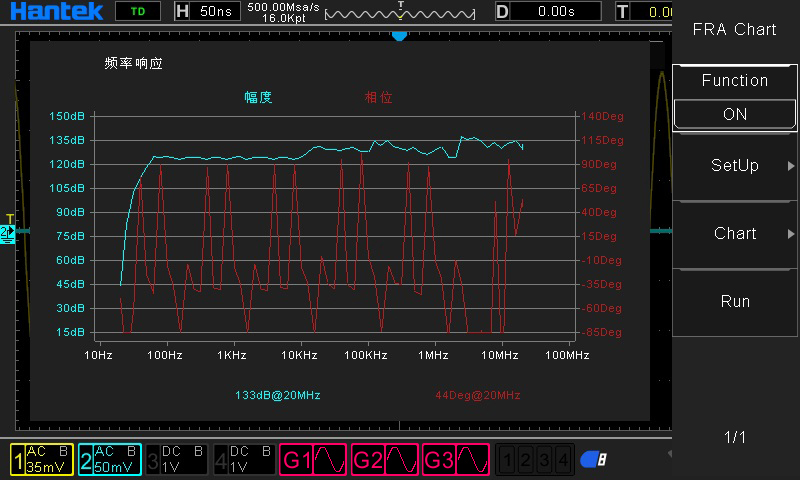Screen dimensions: 800x480
Task: Select channel 1 AC 35mV indicator
Action: [41, 459]
